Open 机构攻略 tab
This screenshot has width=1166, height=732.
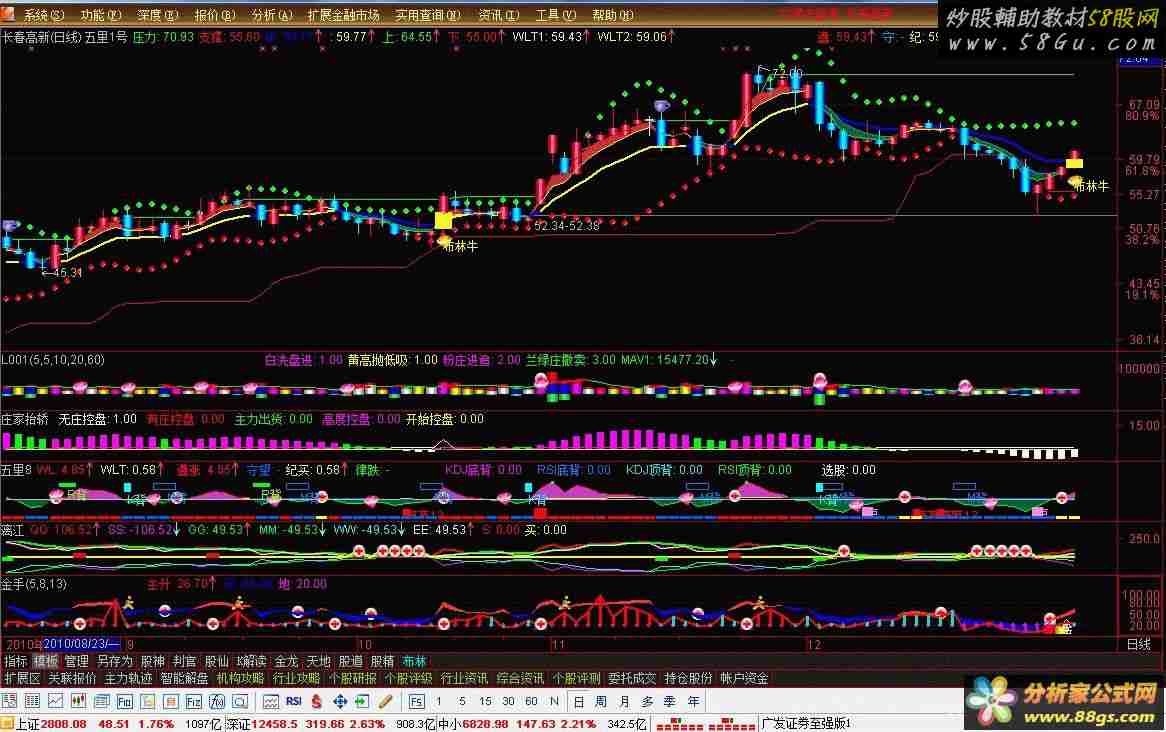point(239,678)
